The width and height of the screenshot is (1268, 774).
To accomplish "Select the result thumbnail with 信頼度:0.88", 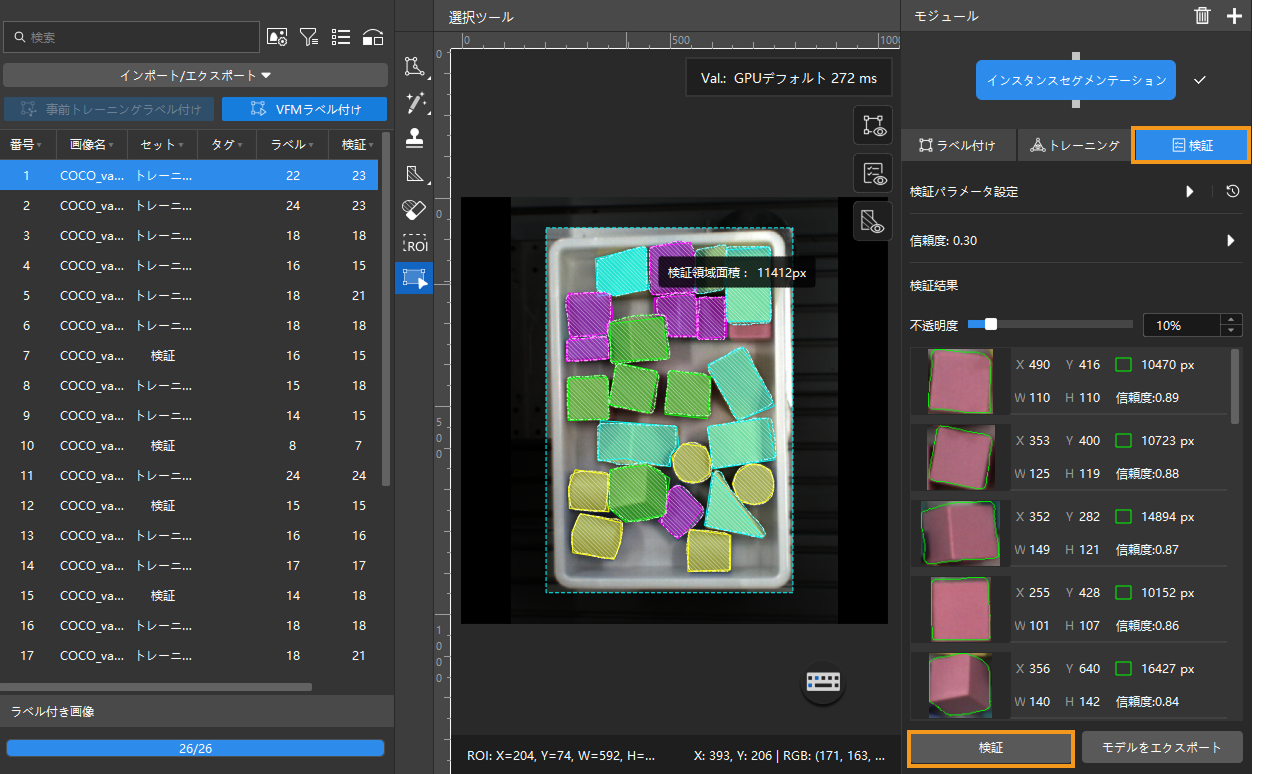I will pos(961,457).
